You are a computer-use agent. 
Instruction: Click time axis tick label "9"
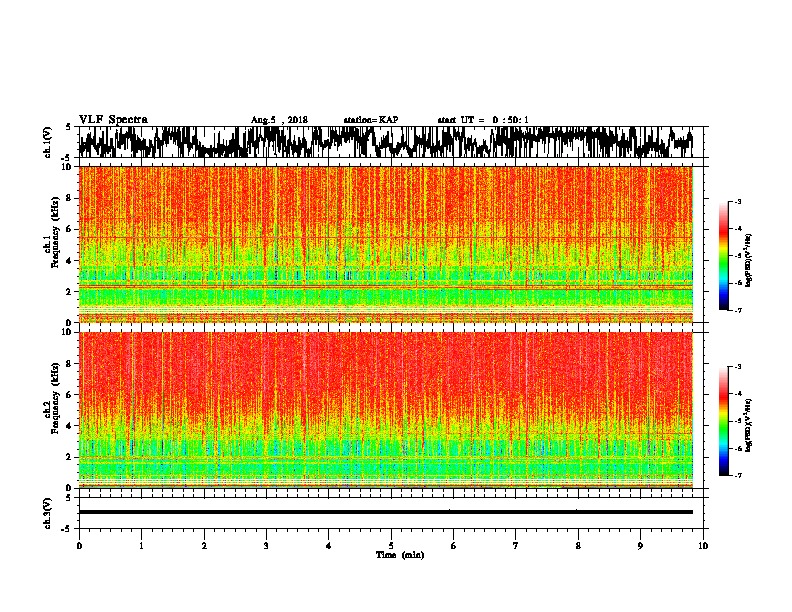(x=640, y=546)
